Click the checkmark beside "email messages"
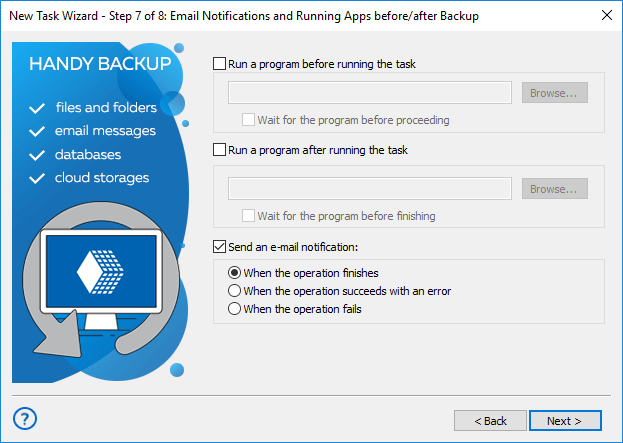 point(38,131)
